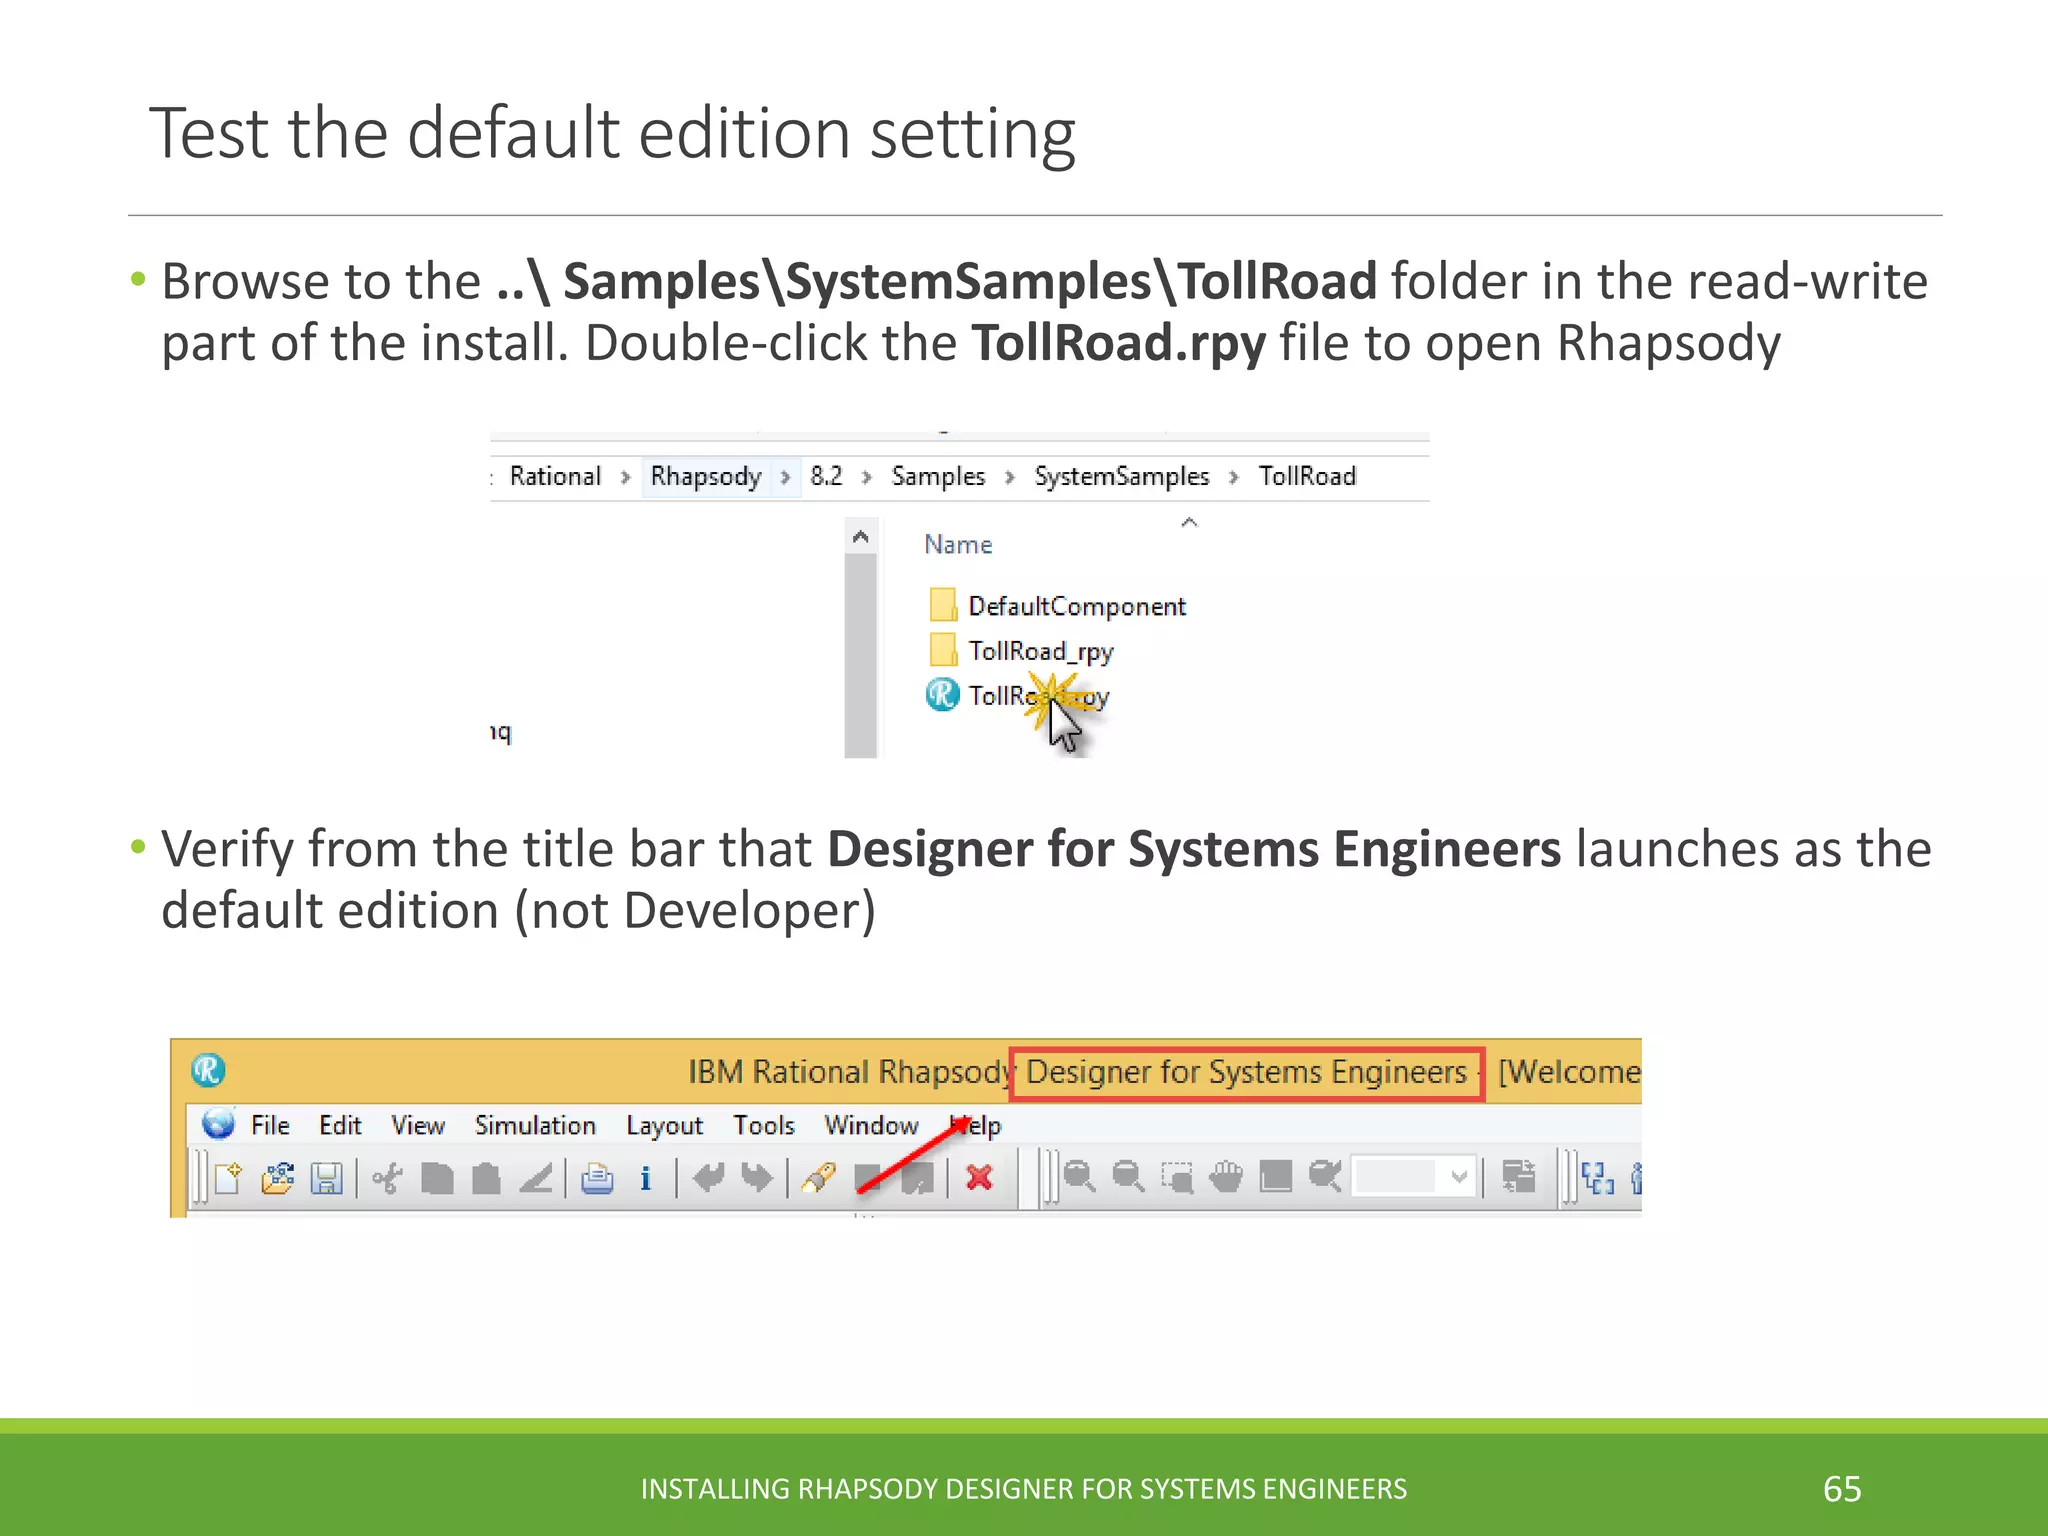Click the TollRoad.rpy Rhapsody file icon
2048x1536 pixels.
point(942,694)
